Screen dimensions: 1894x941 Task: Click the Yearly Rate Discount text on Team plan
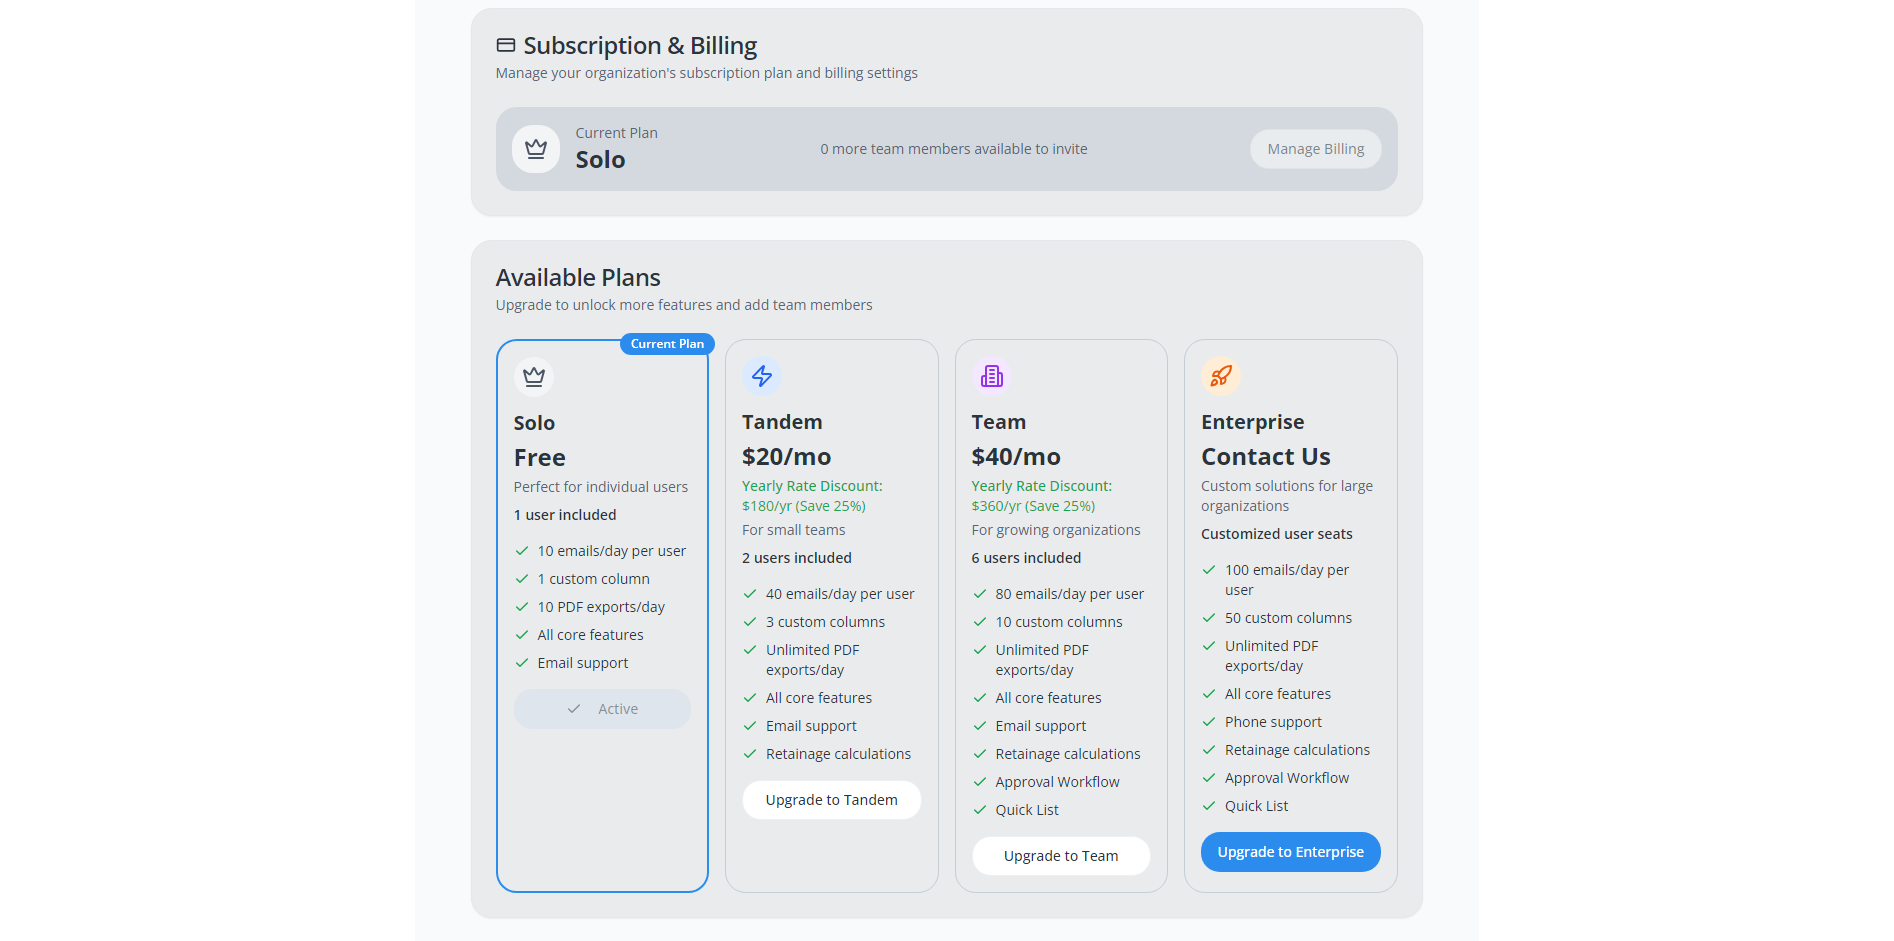1041,495
